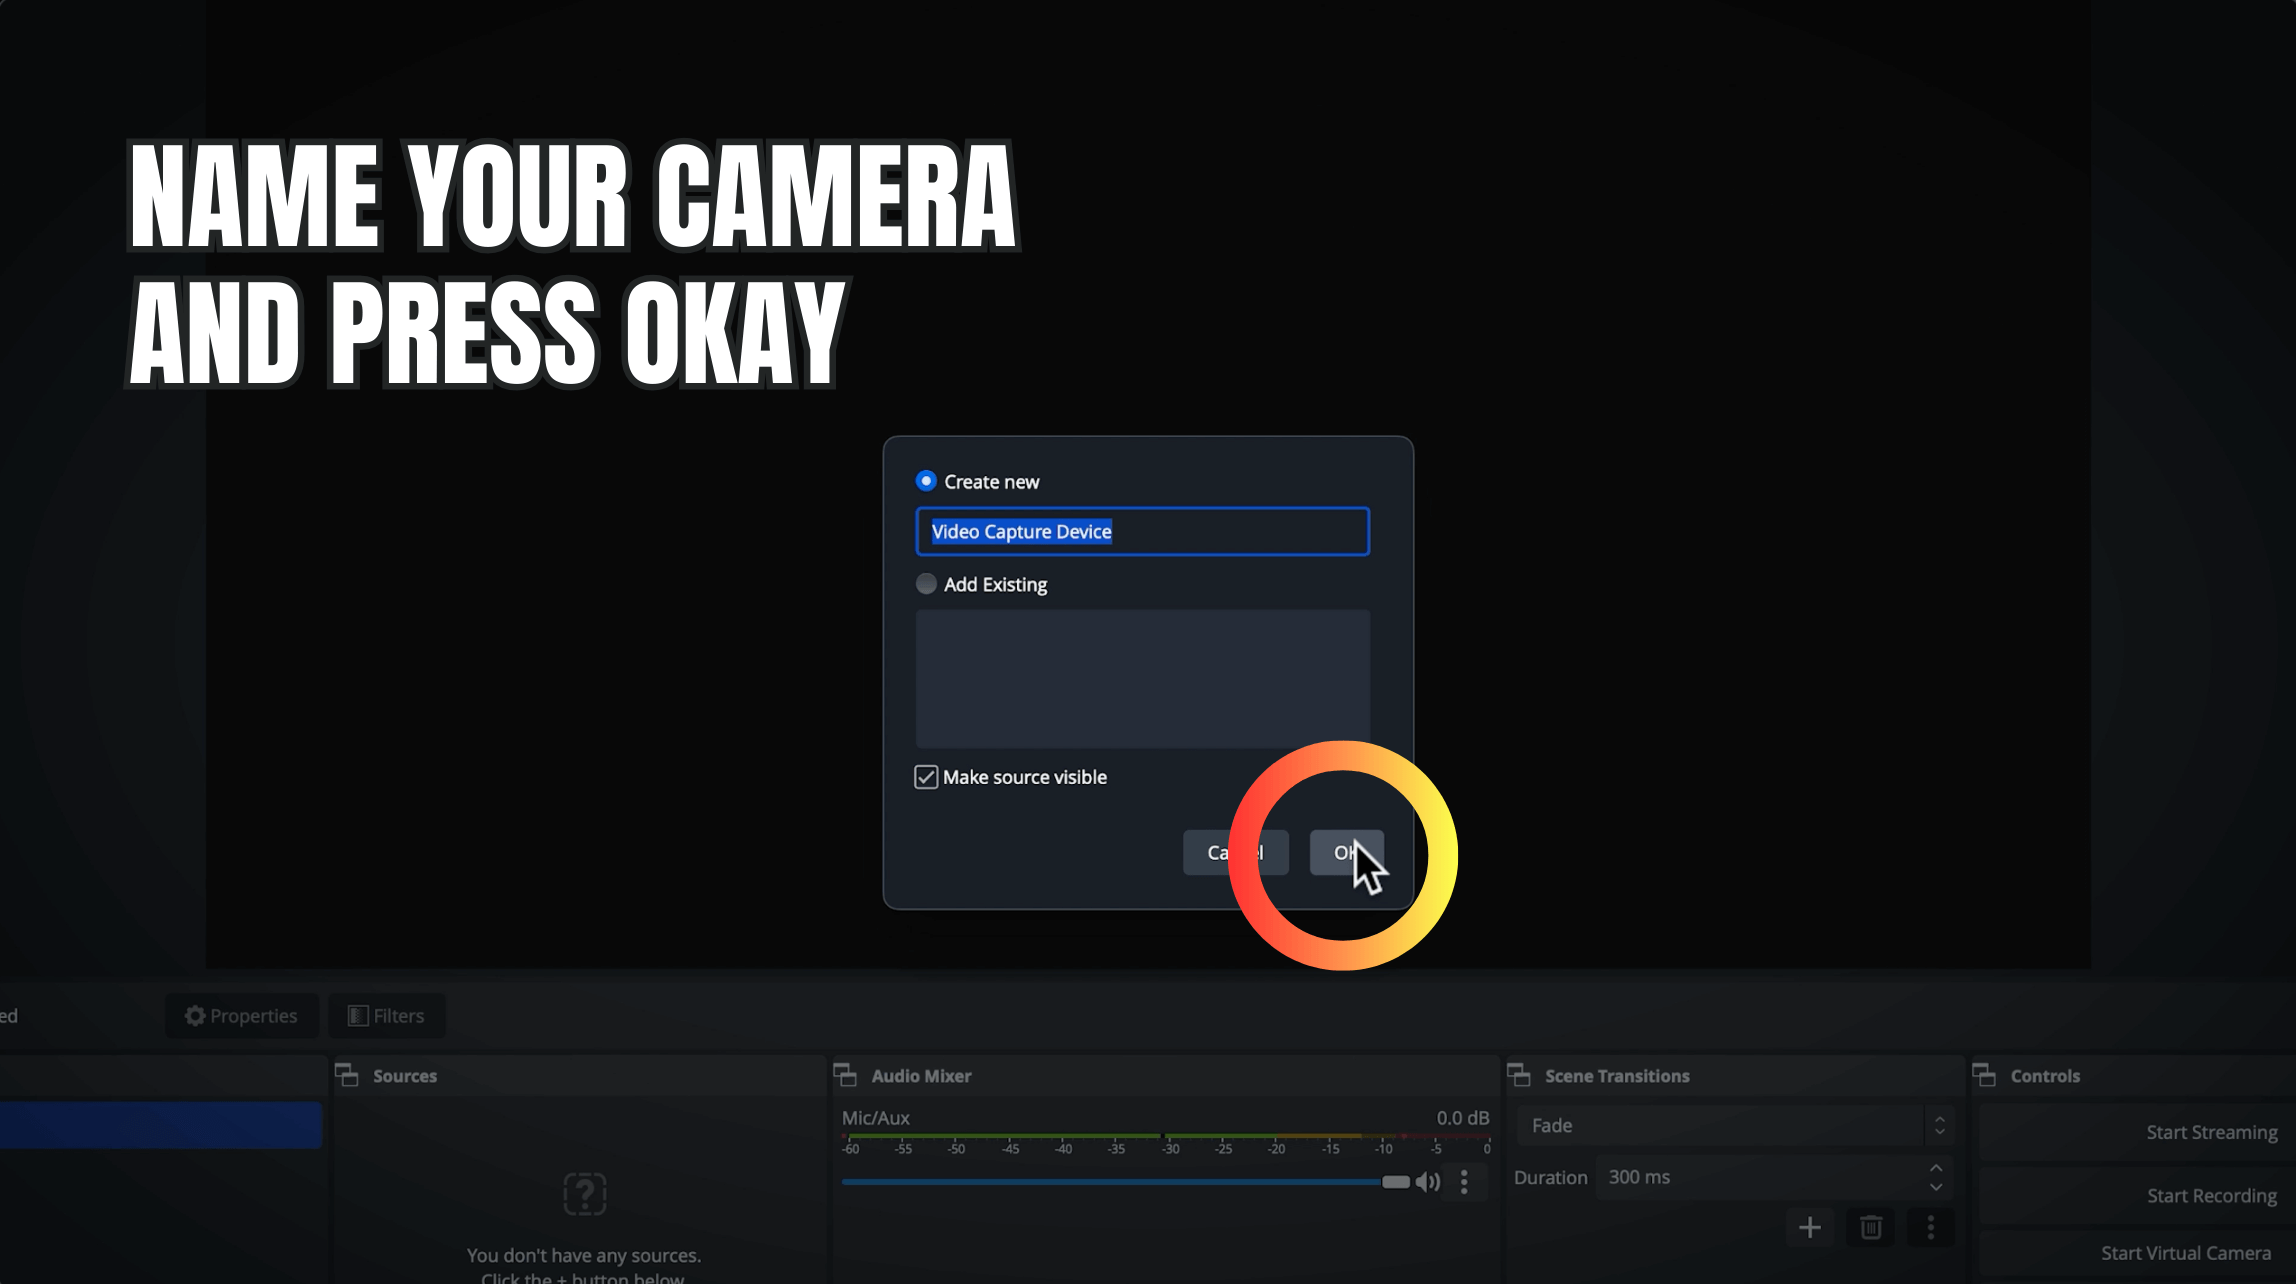
Task: Mute the Mic/Aux speaker icon
Action: [x=1427, y=1182]
